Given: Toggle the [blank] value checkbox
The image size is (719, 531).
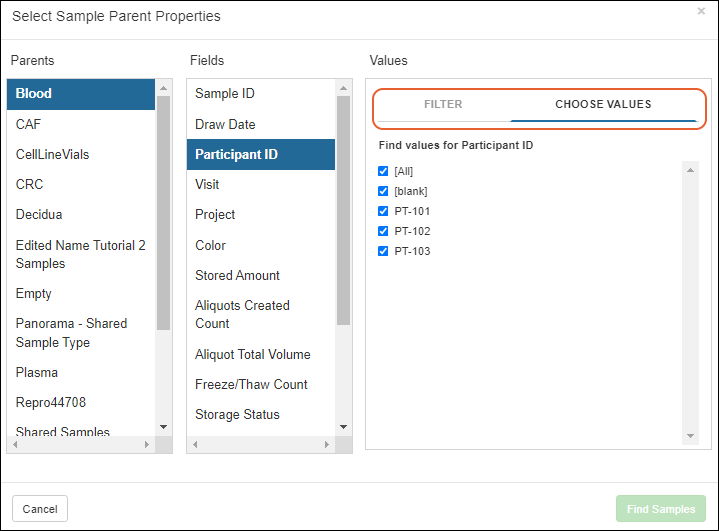Looking at the screenshot, I should [383, 191].
